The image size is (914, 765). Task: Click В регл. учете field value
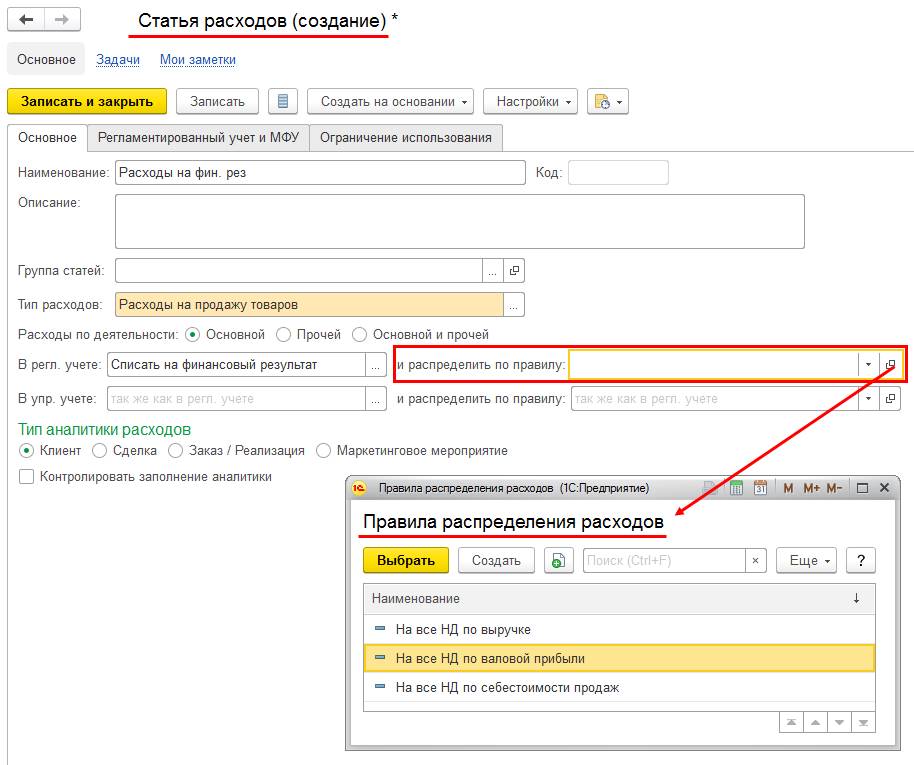tap(236, 365)
